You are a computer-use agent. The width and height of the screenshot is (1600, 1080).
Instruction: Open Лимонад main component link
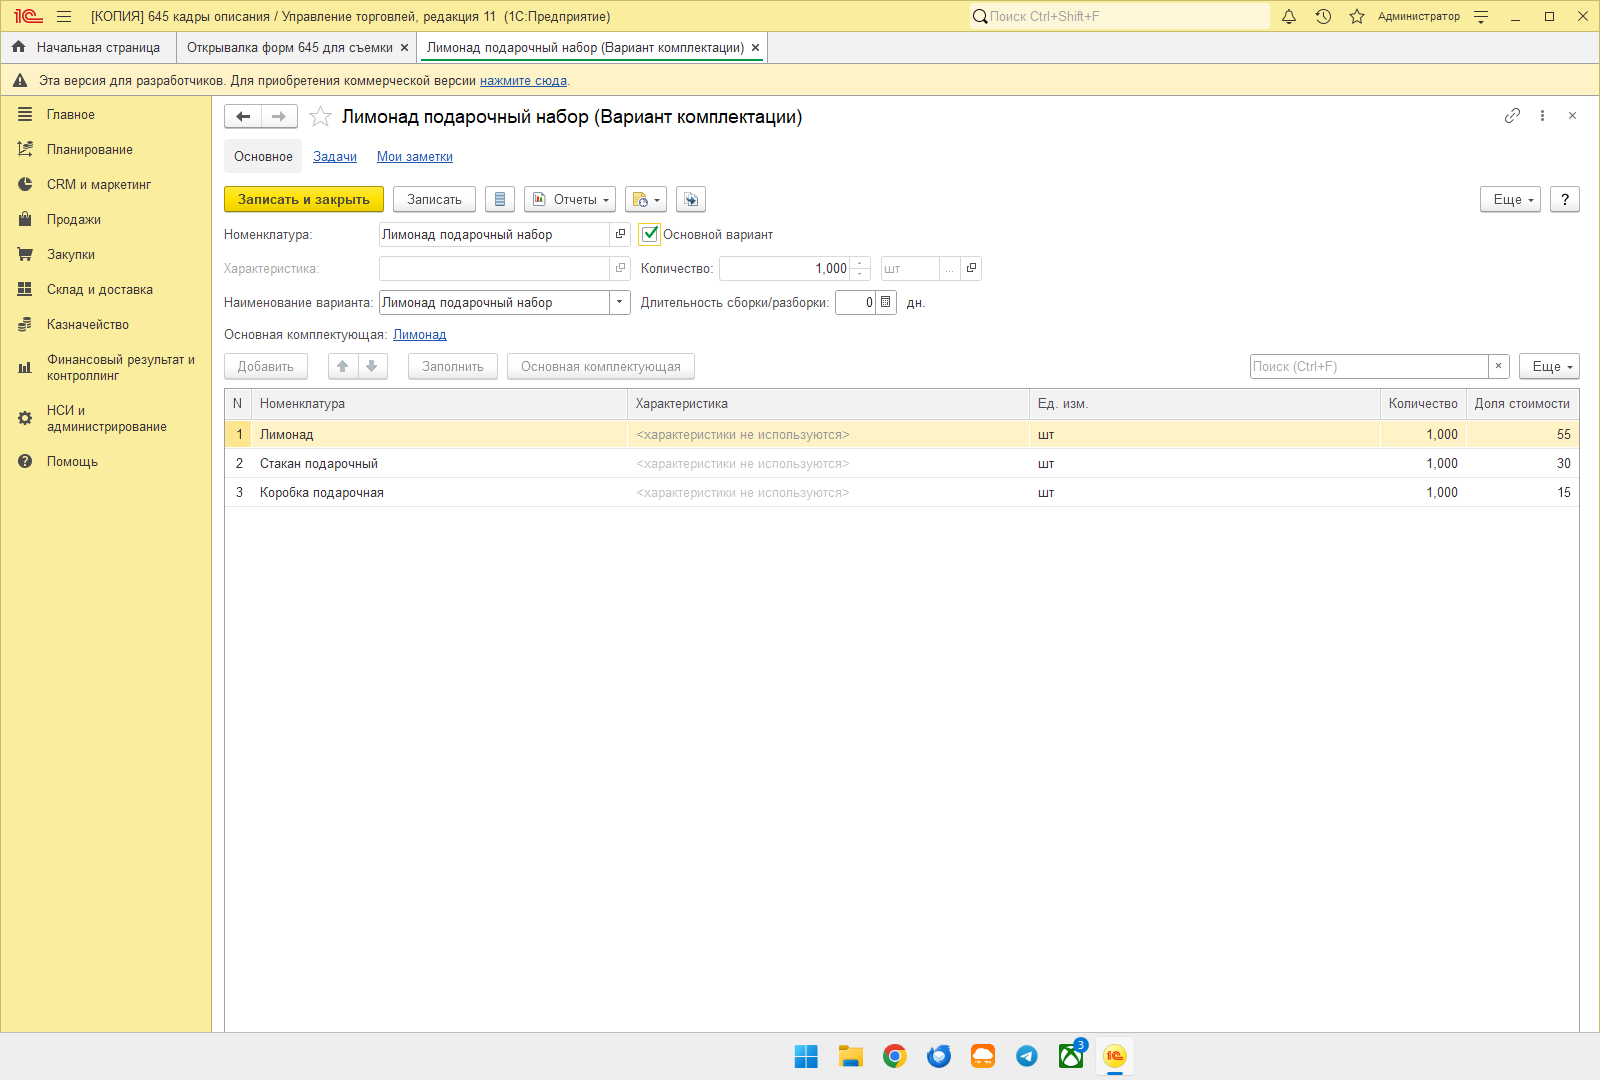[x=420, y=335]
